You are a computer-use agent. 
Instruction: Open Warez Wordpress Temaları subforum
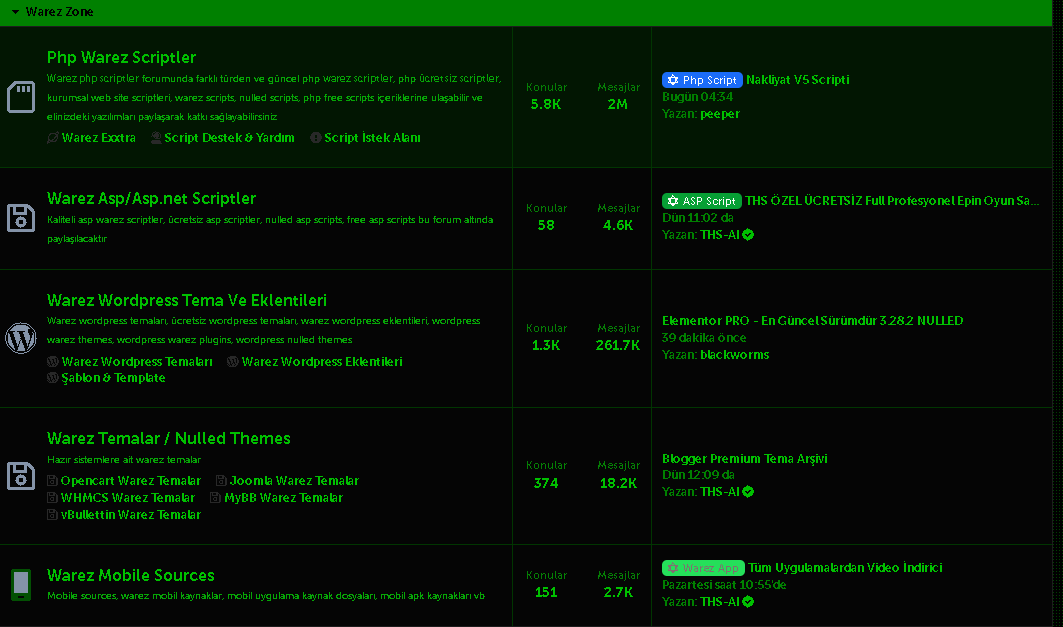click(137, 362)
